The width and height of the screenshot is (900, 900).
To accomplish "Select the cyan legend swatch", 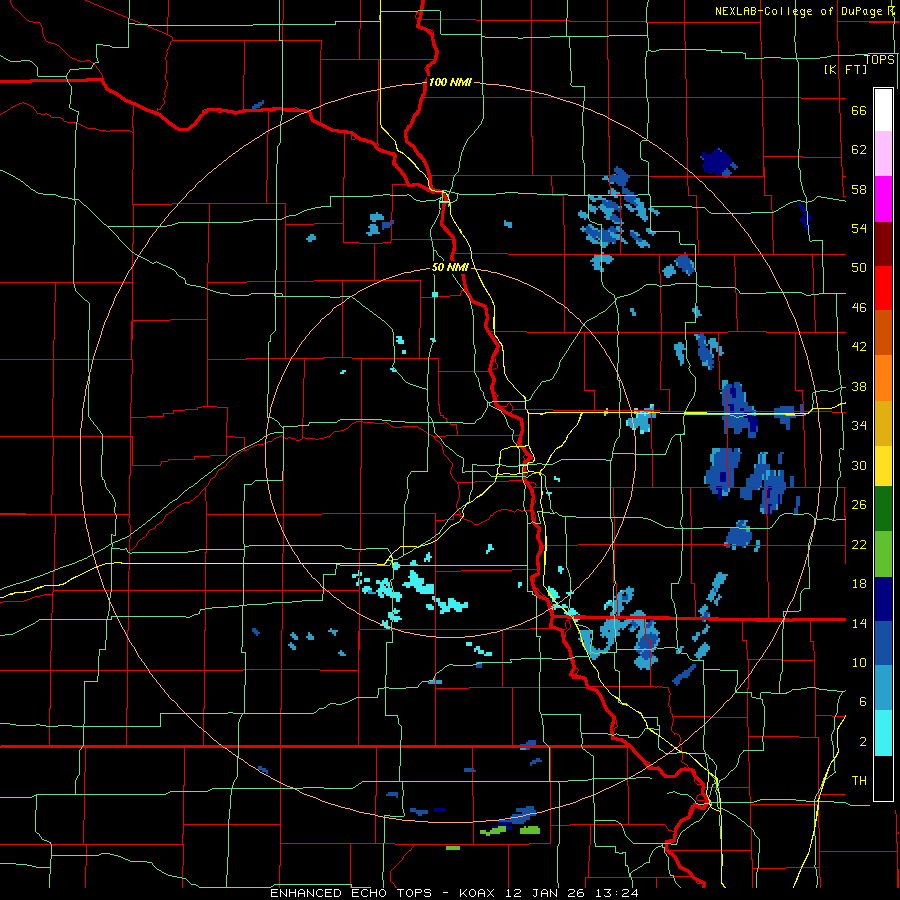I will click(883, 734).
